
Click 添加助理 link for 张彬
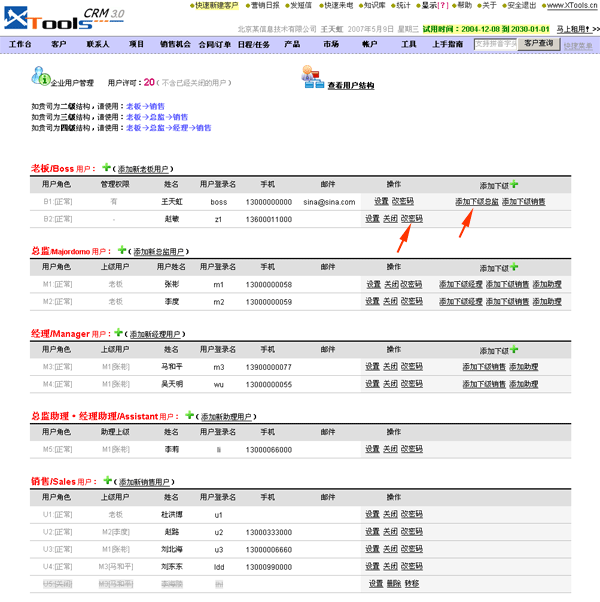(x=546, y=284)
